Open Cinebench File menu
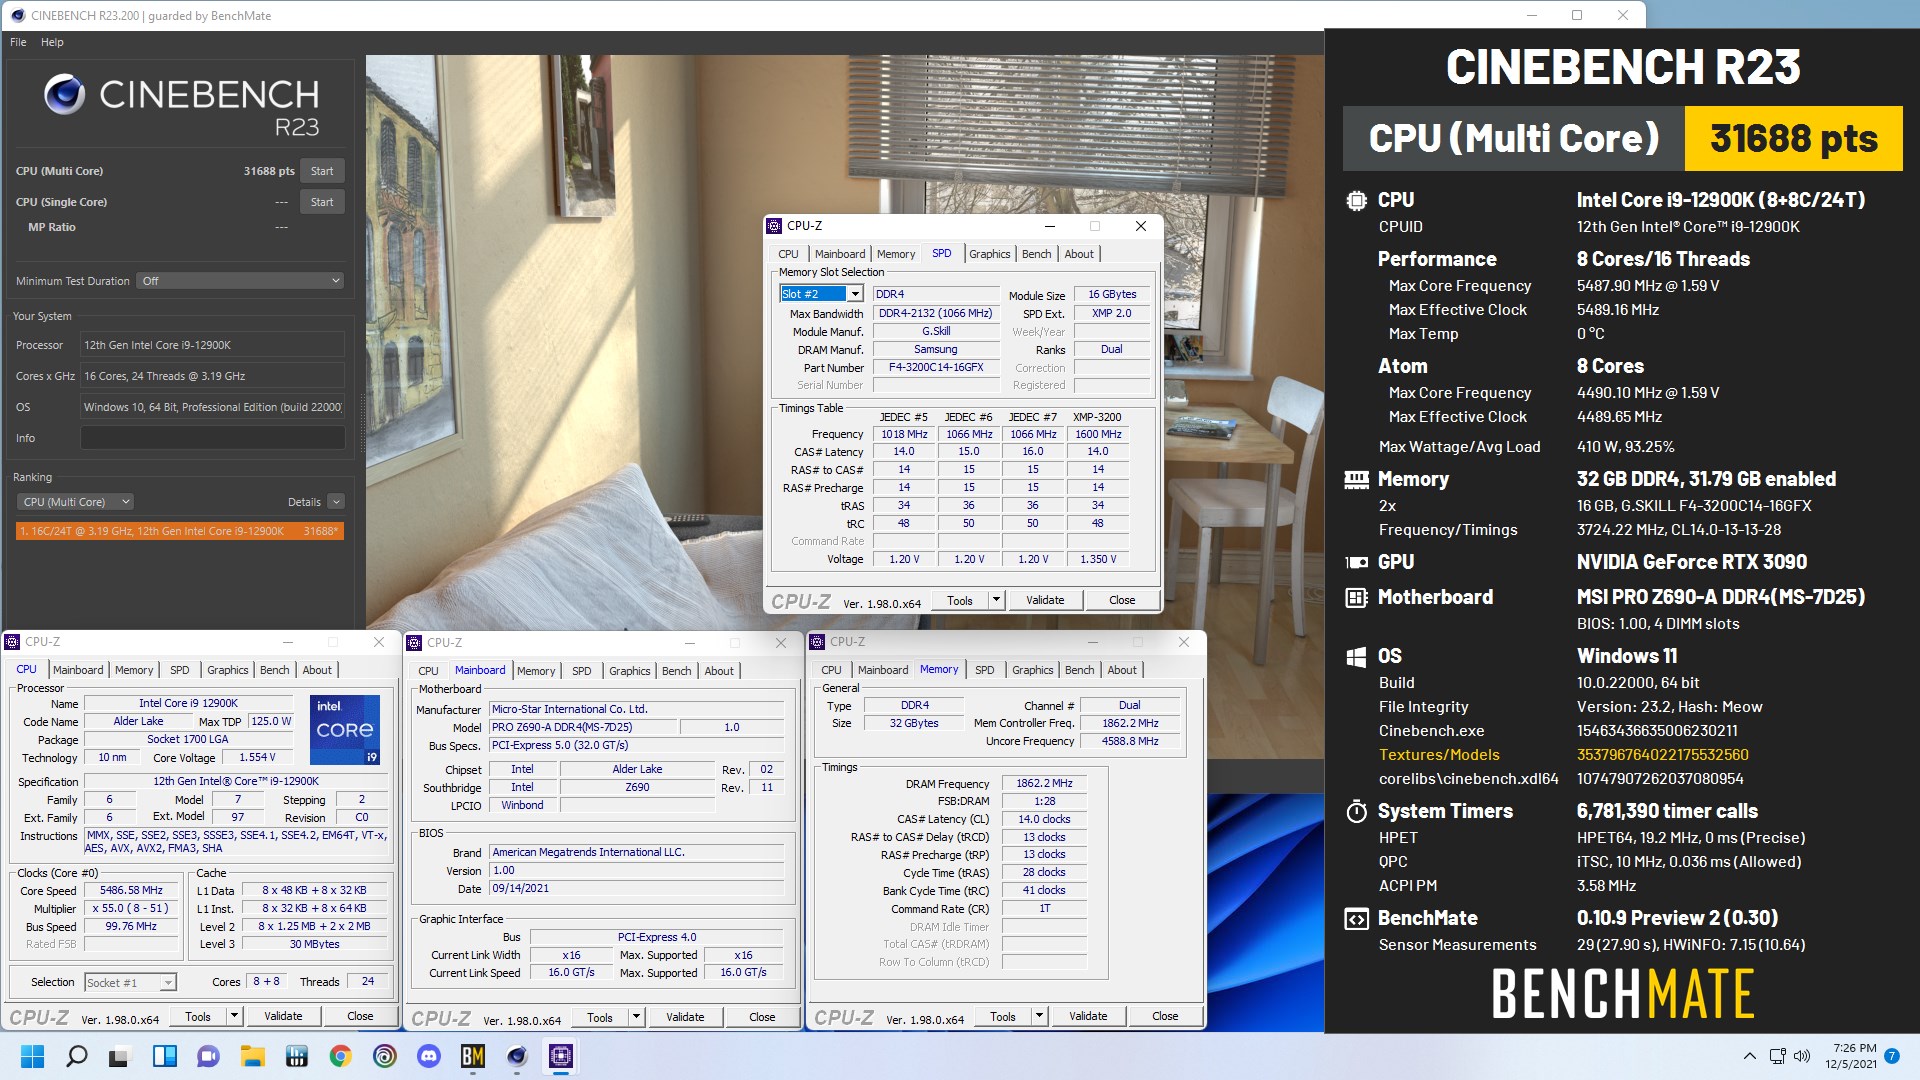Image resolution: width=1920 pixels, height=1080 pixels. (18, 42)
